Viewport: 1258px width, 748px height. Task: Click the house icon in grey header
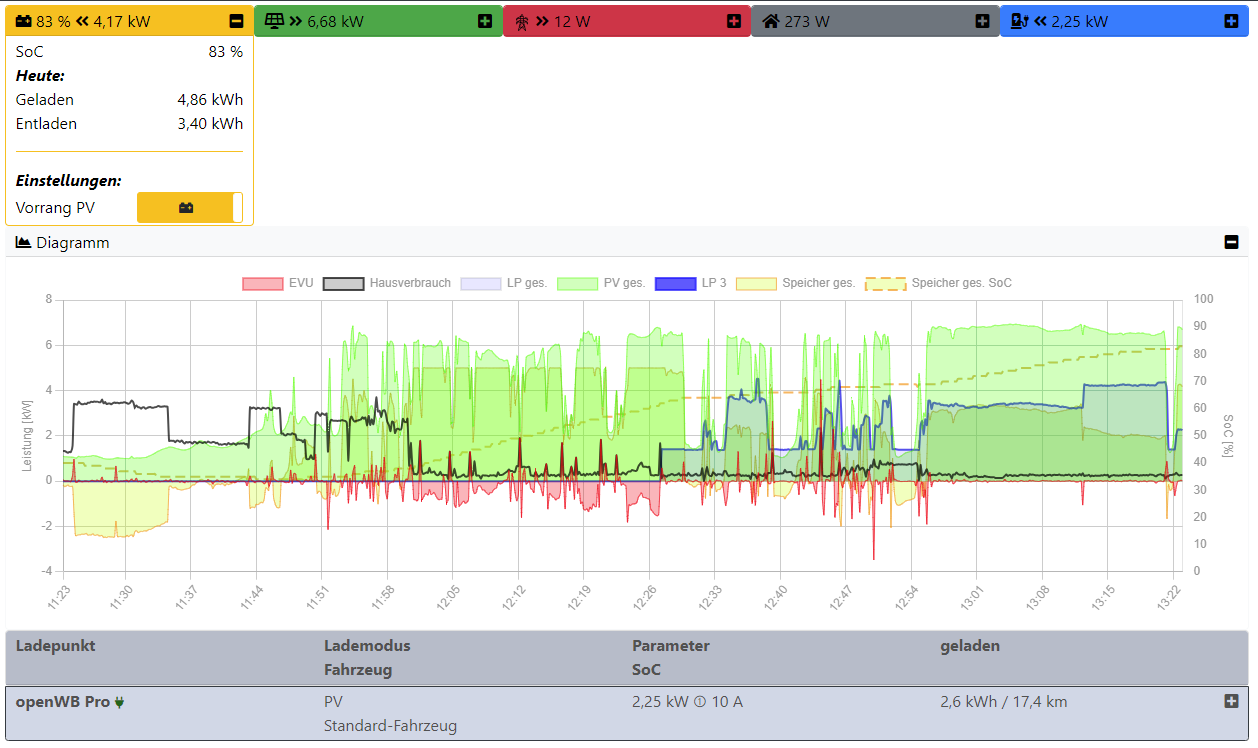click(x=771, y=21)
